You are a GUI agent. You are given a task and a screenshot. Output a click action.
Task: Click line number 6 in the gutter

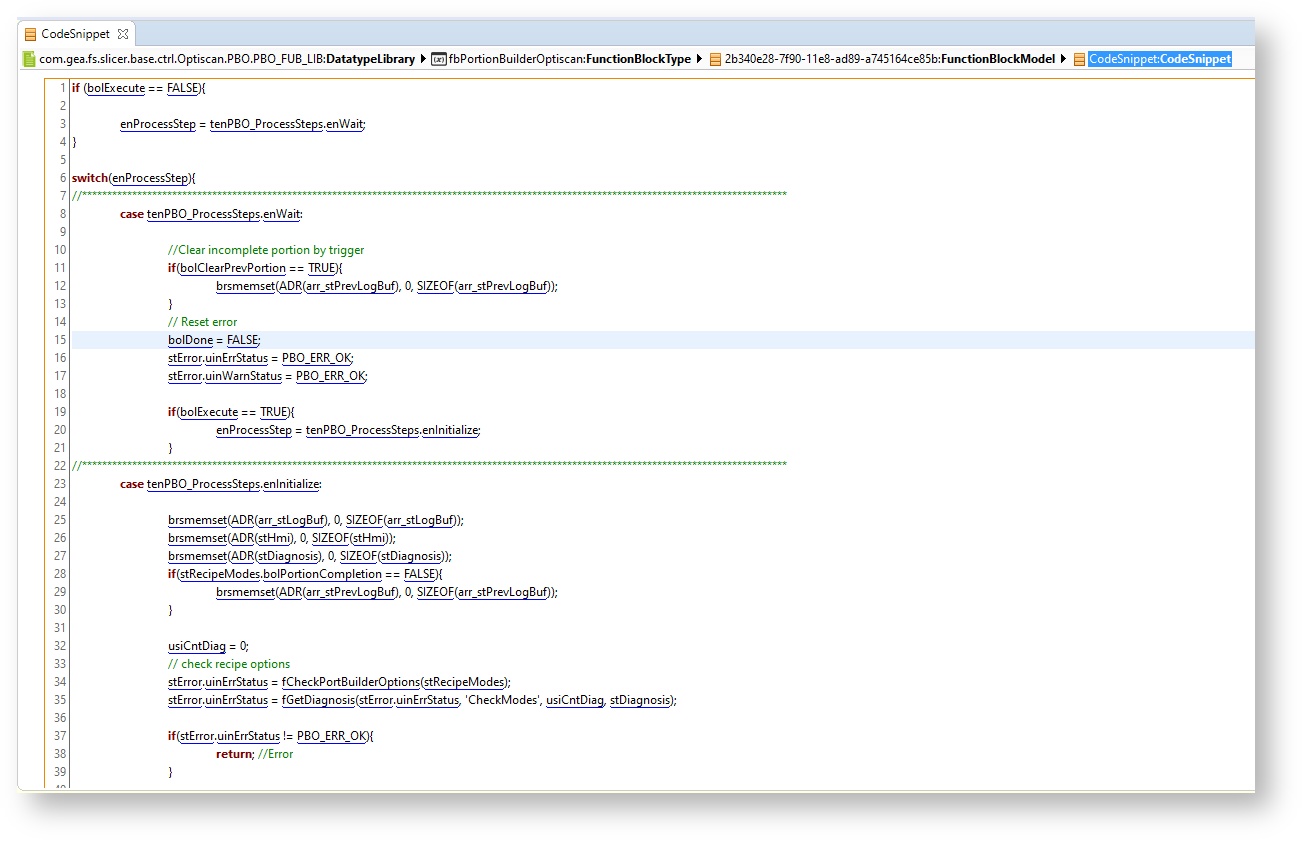[x=62, y=178]
